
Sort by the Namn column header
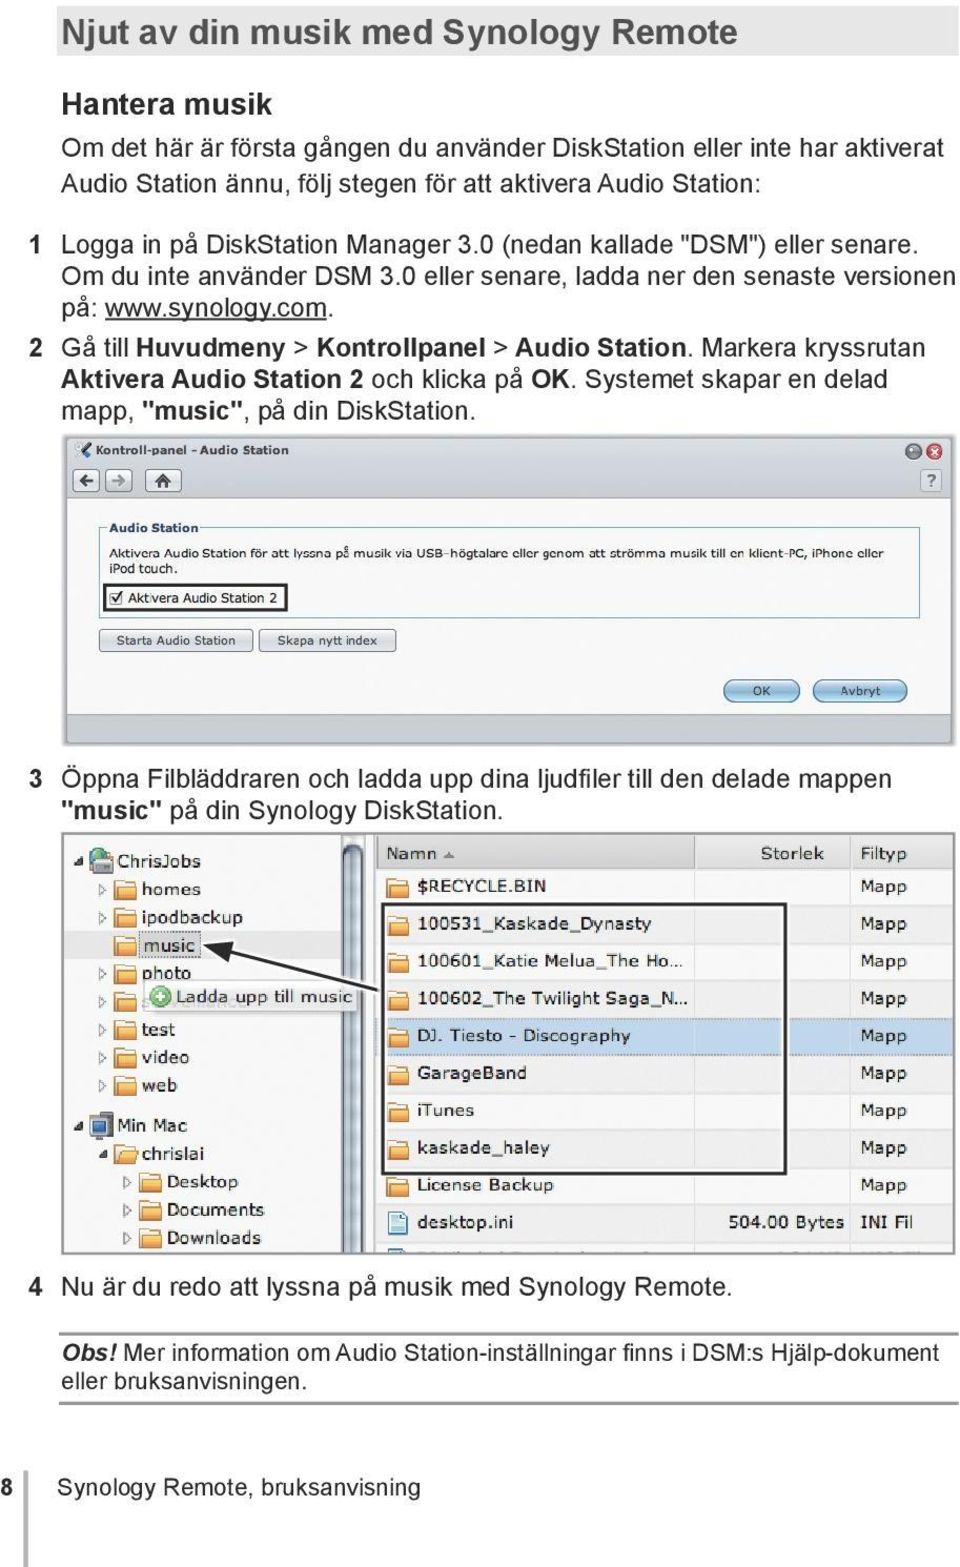[x=535, y=853]
